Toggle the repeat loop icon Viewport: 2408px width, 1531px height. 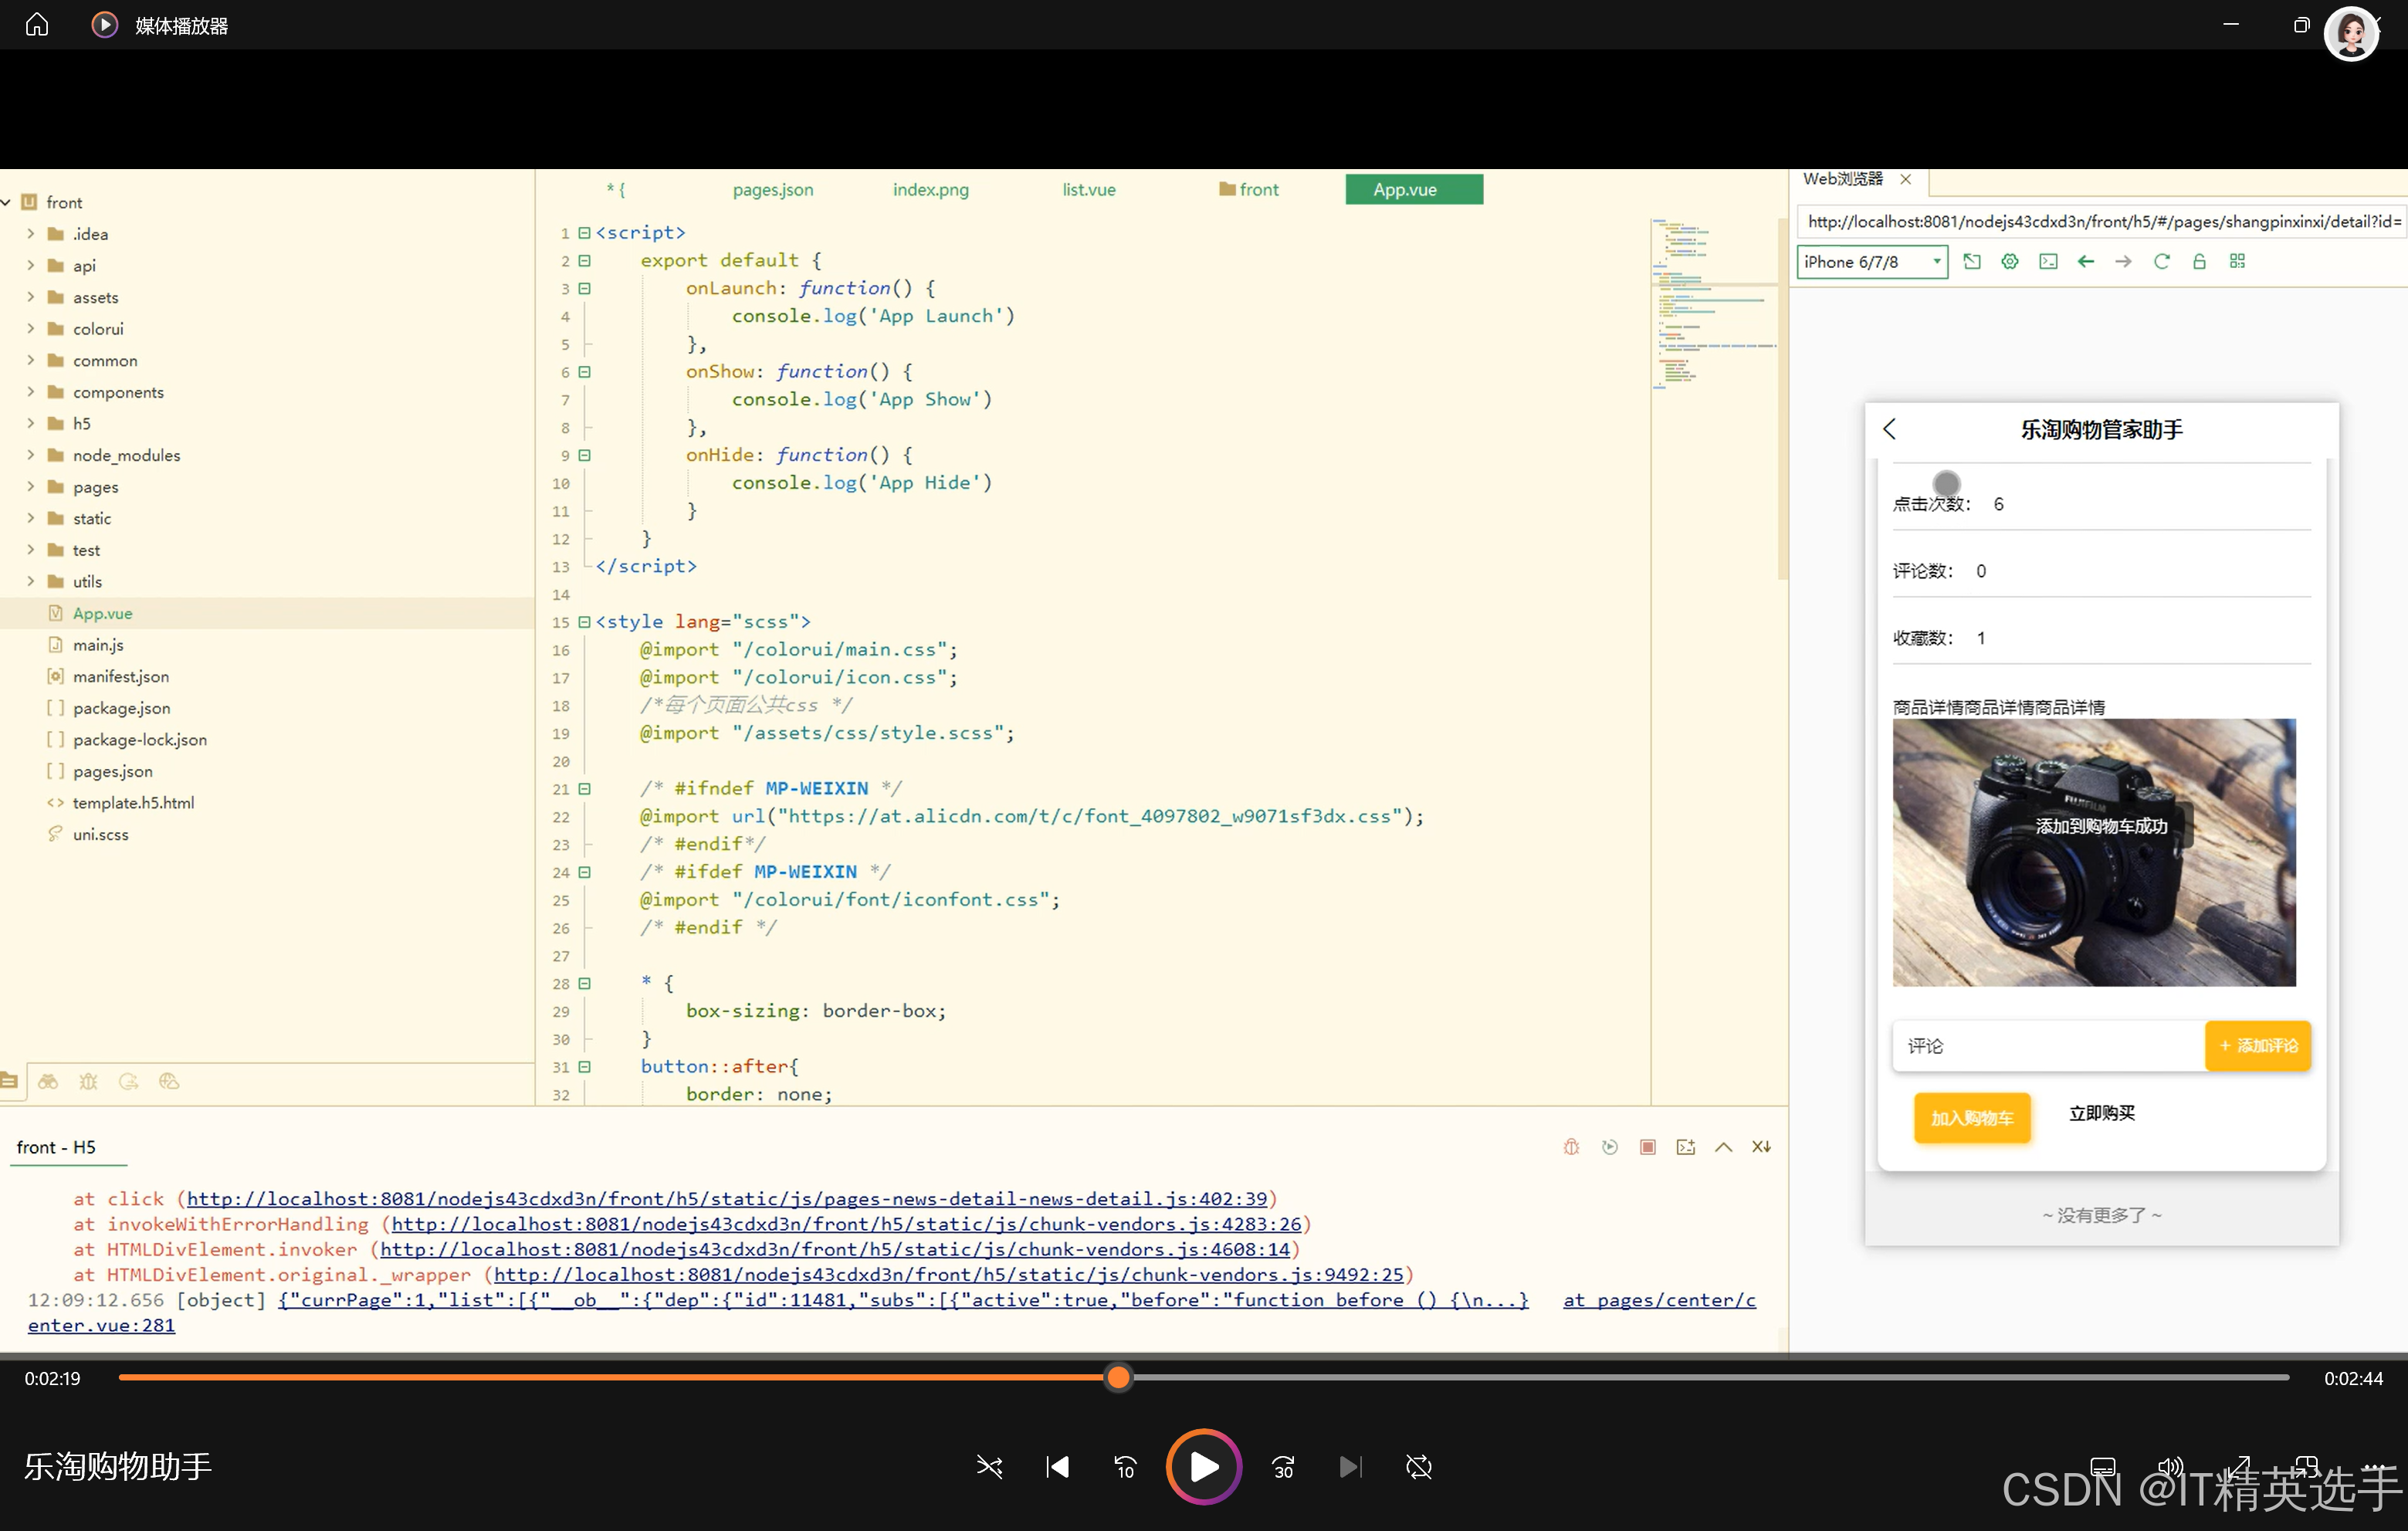pos(1418,1467)
